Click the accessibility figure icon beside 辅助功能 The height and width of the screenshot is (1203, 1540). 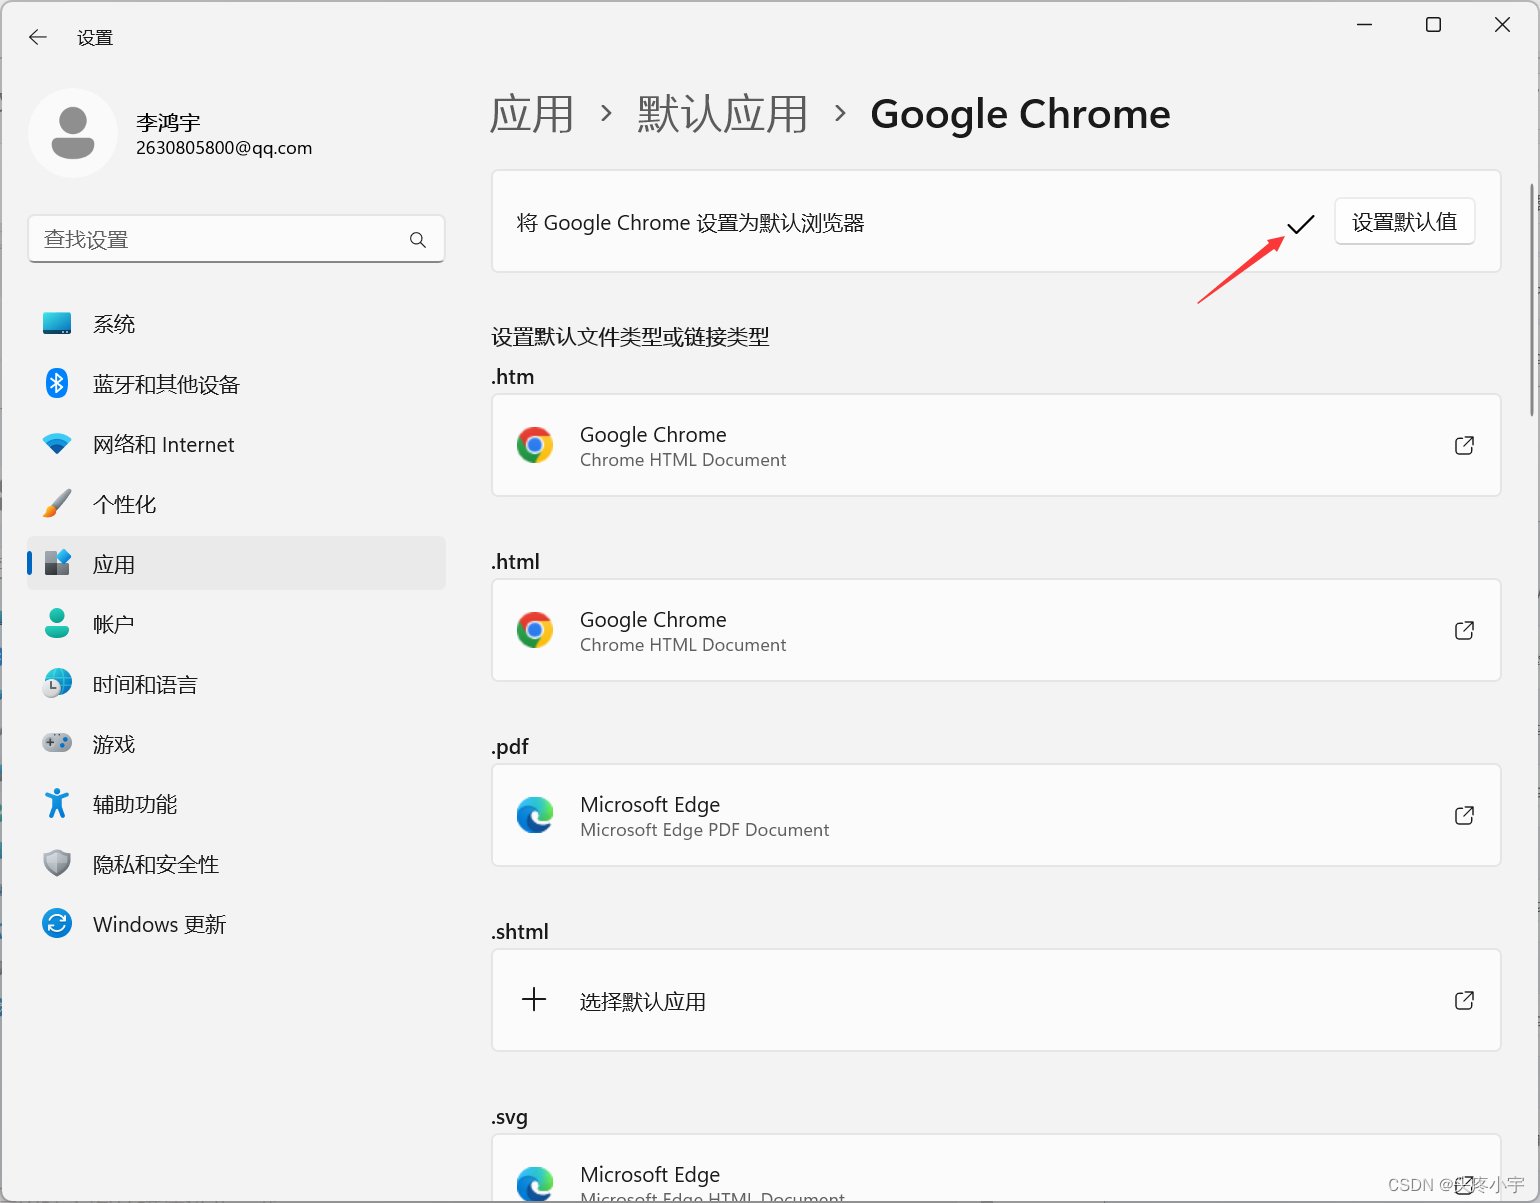pos(57,803)
